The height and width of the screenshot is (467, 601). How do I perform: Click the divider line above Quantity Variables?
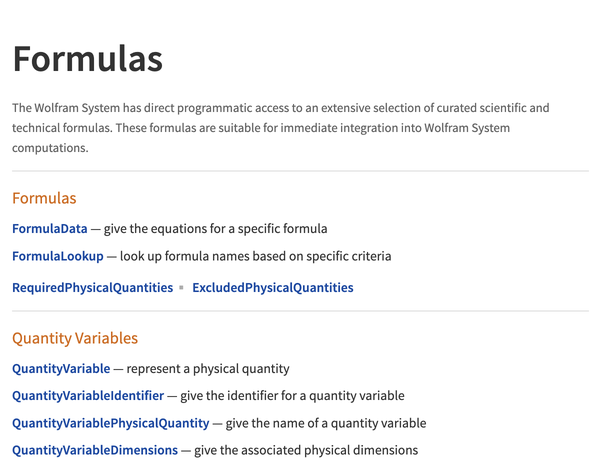point(300,311)
